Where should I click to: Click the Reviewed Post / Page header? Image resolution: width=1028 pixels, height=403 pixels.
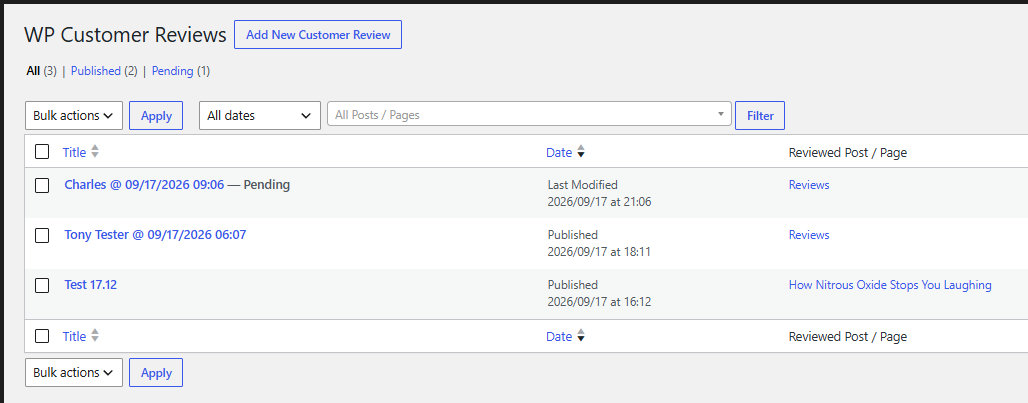[848, 153]
